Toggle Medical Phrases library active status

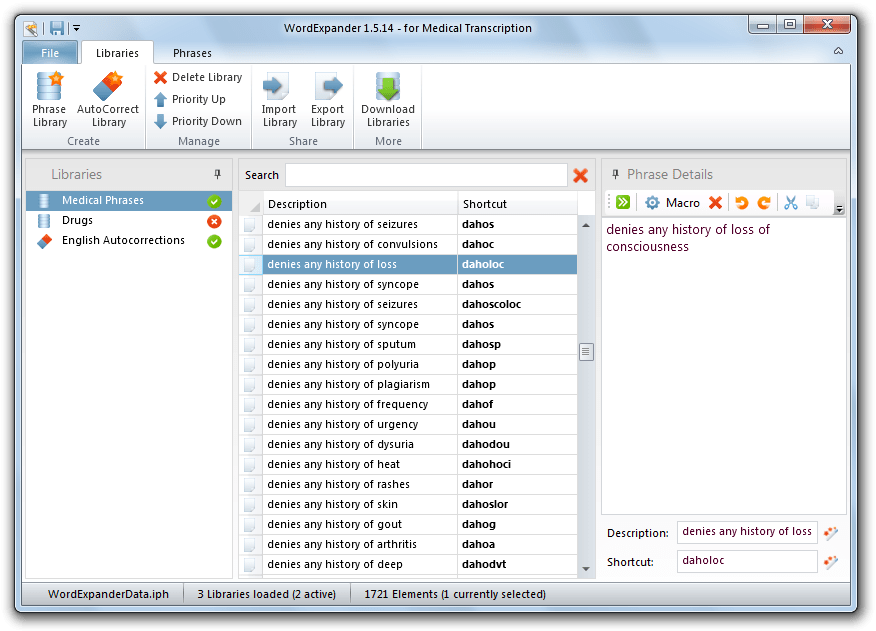pos(214,201)
